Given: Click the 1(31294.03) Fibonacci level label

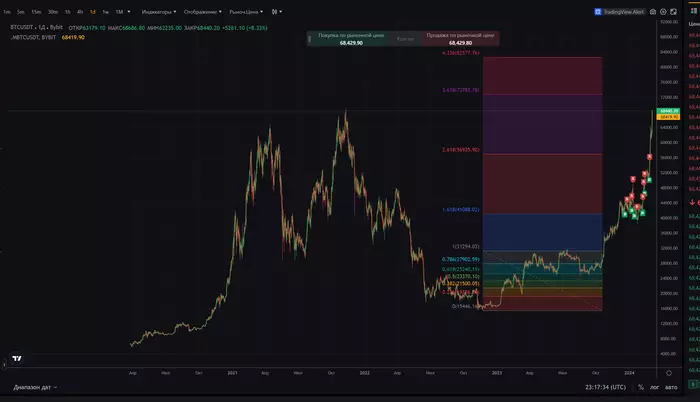Looking at the screenshot, I should (466, 247).
